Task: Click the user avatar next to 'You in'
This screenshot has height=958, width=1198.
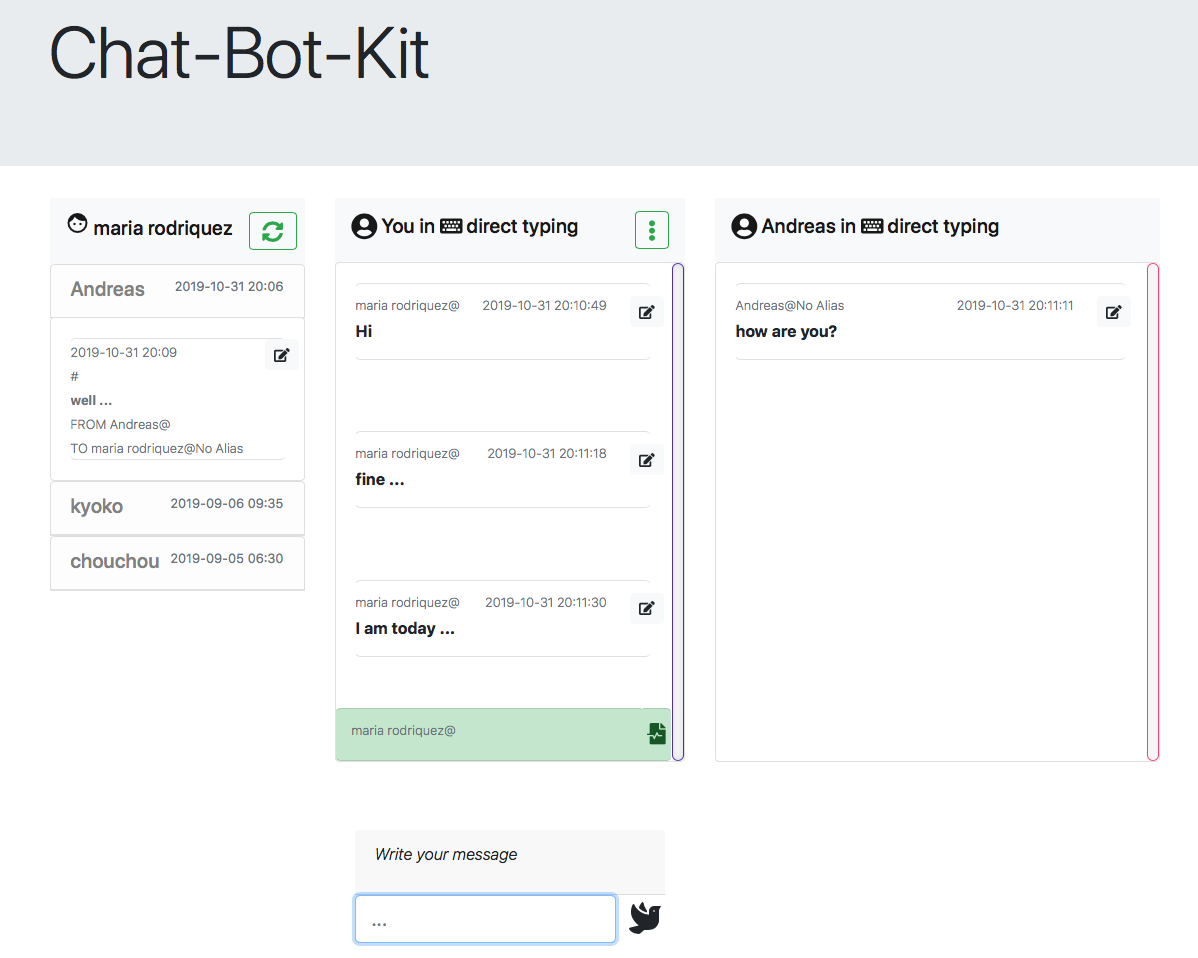Action: tap(364, 226)
